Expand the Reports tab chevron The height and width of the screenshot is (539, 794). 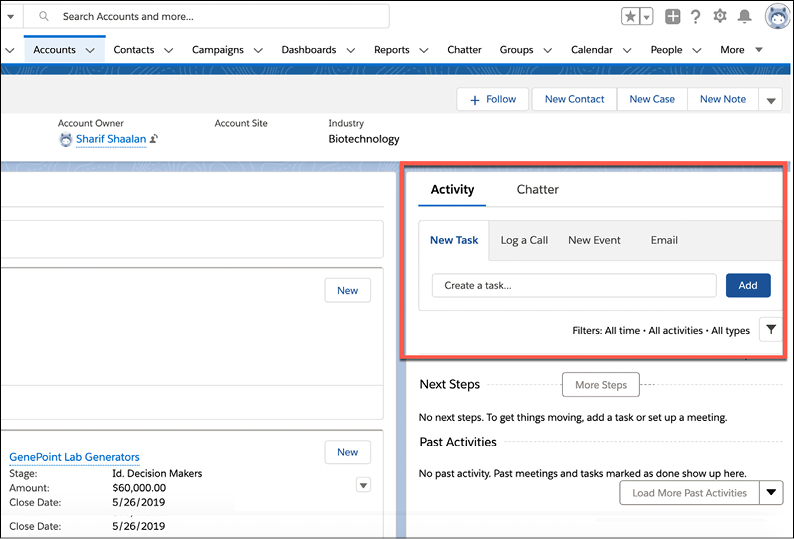[x=424, y=50]
